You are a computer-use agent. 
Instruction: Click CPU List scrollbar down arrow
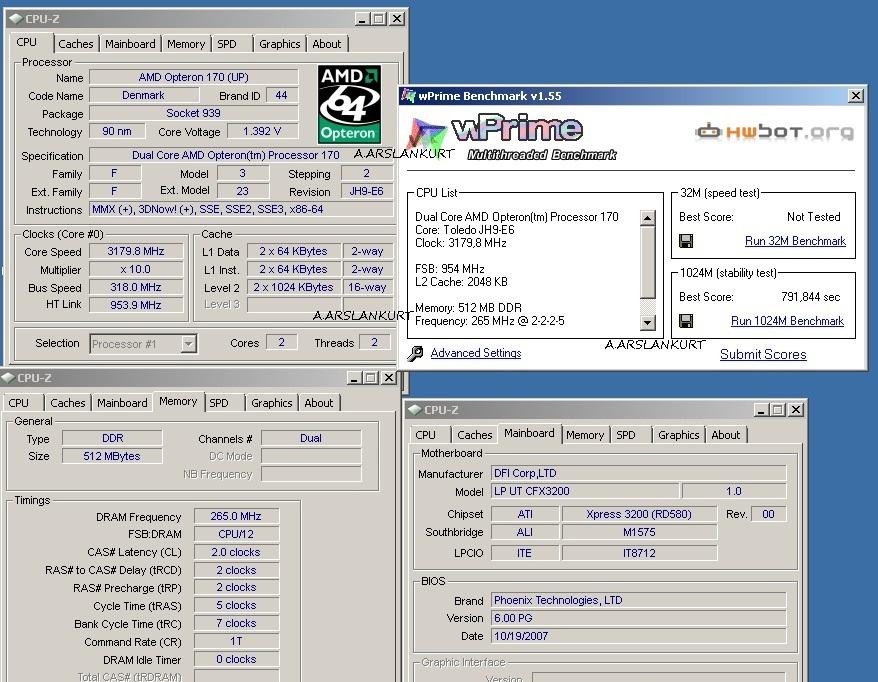(647, 322)
